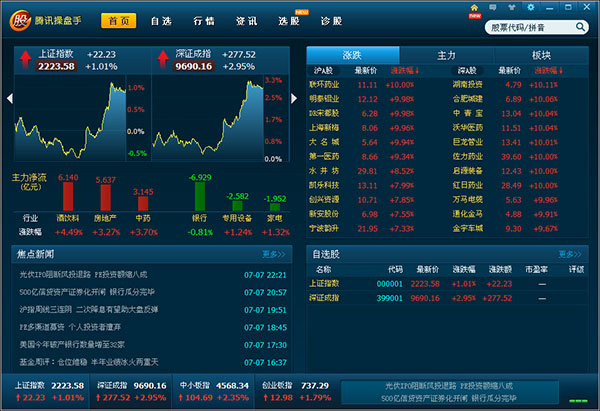Open the settings gear icon

click(x=530, y=7)
